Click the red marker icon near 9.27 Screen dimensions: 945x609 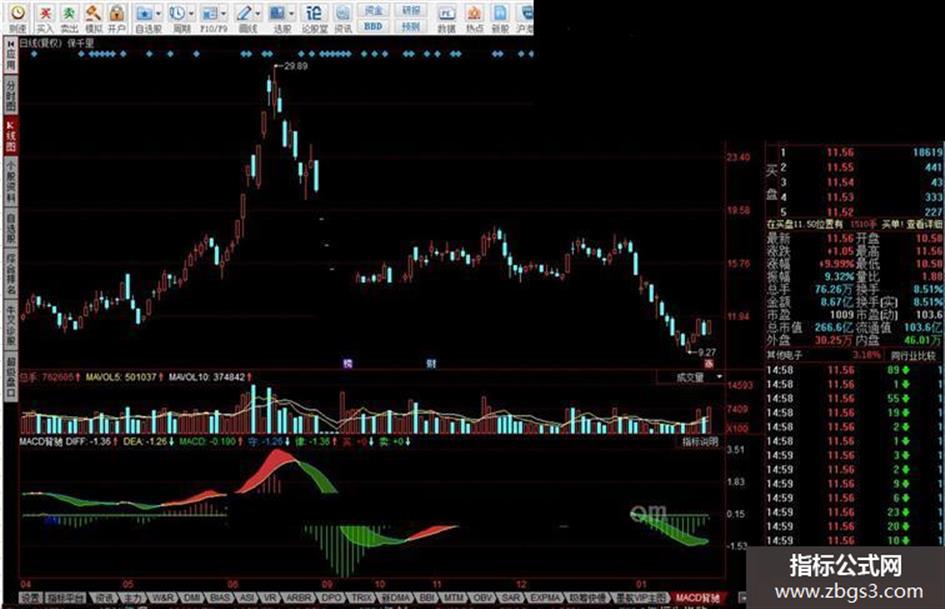click(x=709, y=363)
